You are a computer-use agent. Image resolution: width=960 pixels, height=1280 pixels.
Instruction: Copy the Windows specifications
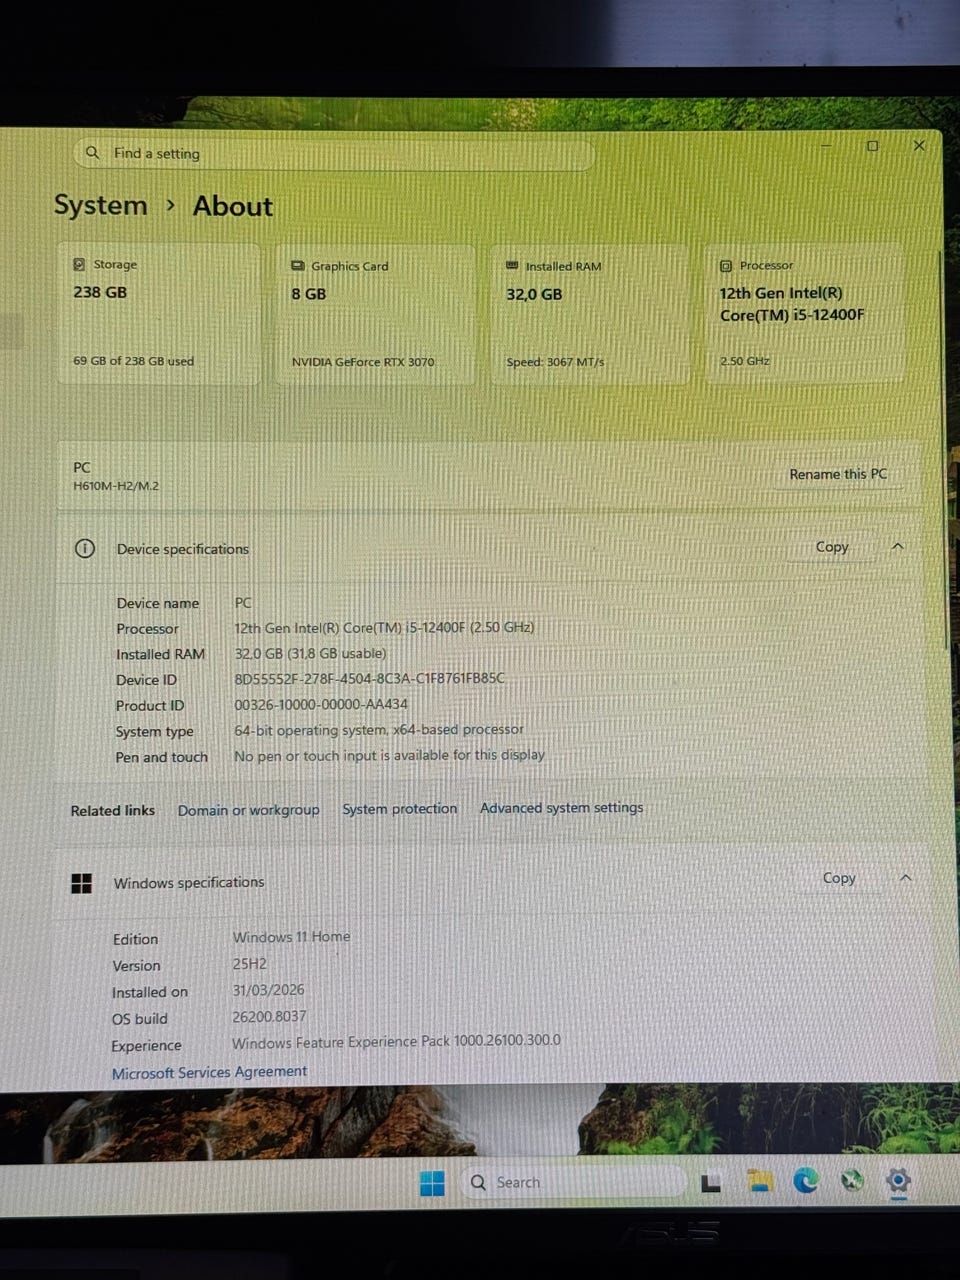(x=839, y=878)
